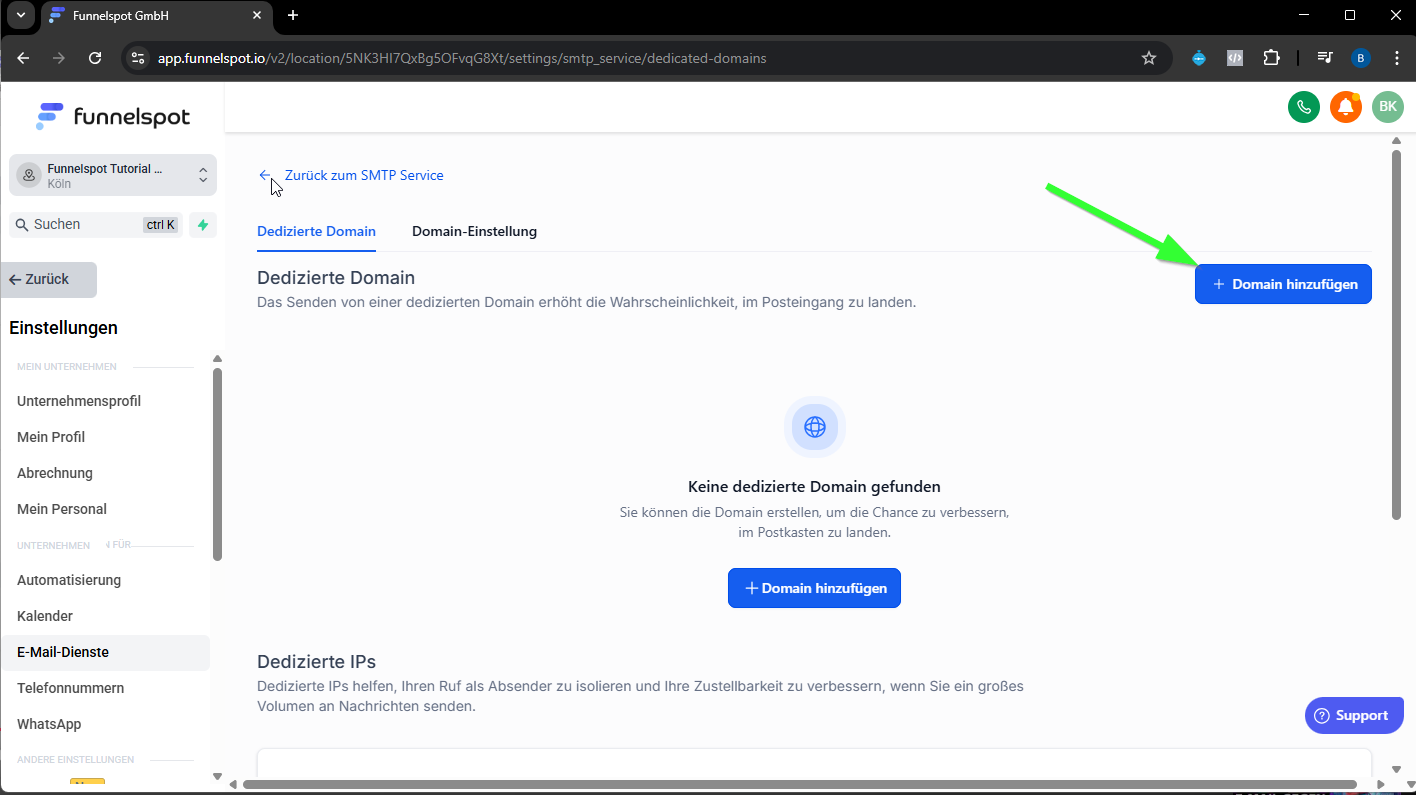This screenshot has height=795, width=1416.
Task: Open the BK user avatar menu
Action: [1388, 107]
